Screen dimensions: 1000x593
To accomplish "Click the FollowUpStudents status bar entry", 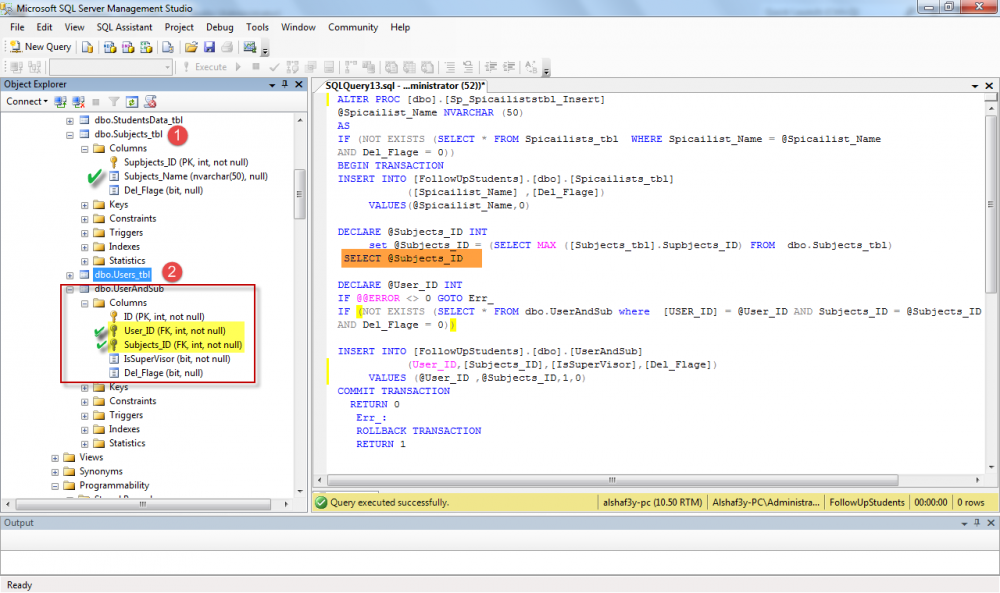I will click(x=867, y=502).
